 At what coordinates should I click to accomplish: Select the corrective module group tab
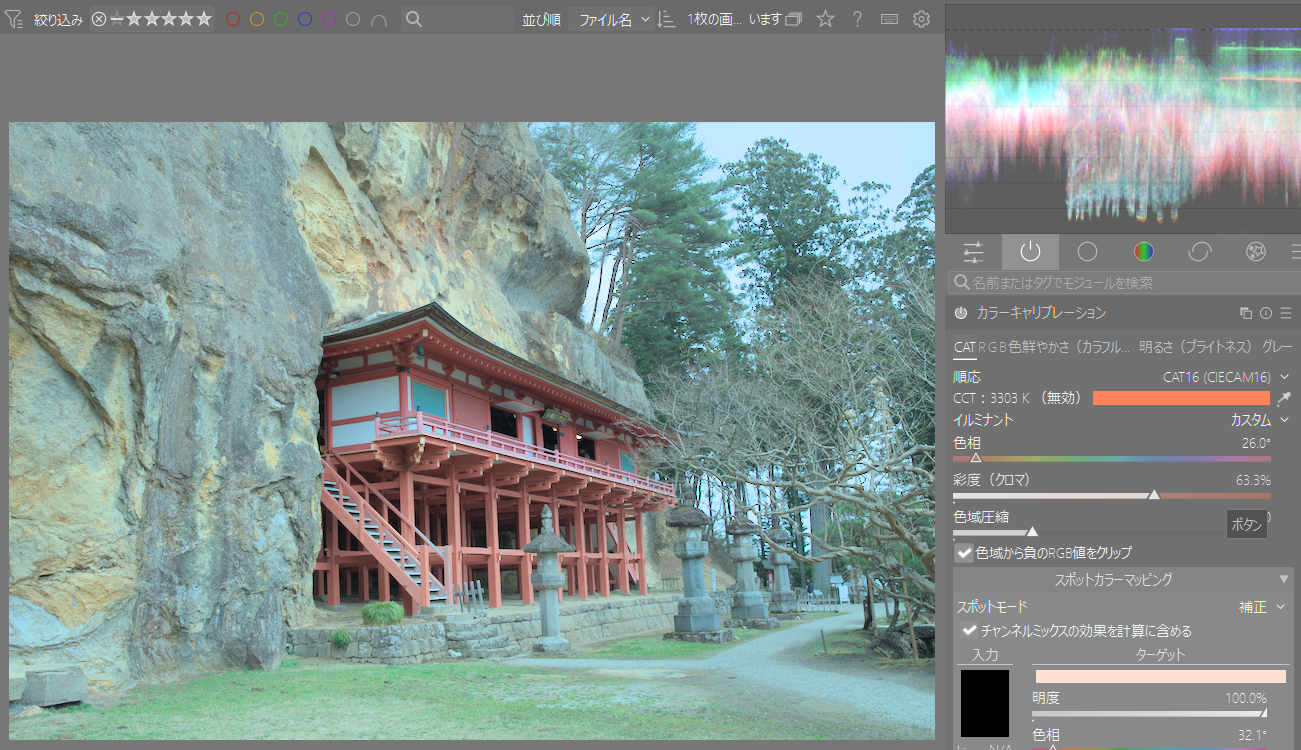1200,252
